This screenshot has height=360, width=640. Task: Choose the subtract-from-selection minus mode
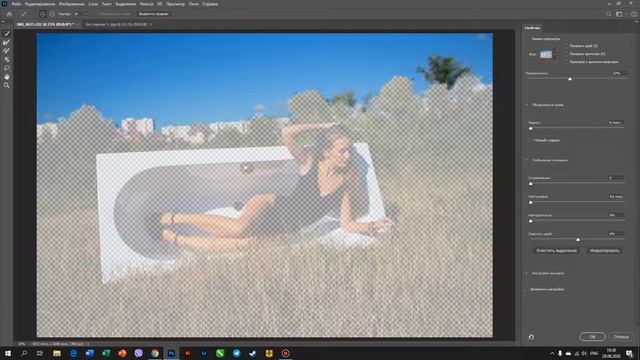tap(52, 14)
